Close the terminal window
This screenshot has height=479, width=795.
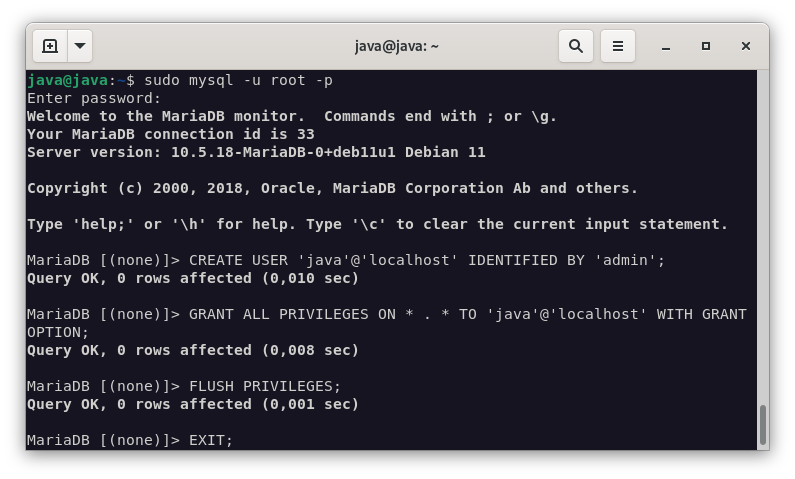click(746, 46)
